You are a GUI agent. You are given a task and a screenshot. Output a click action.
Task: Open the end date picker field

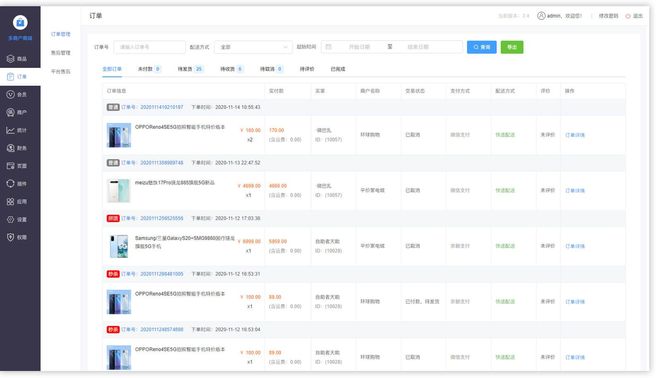(418, 47)
